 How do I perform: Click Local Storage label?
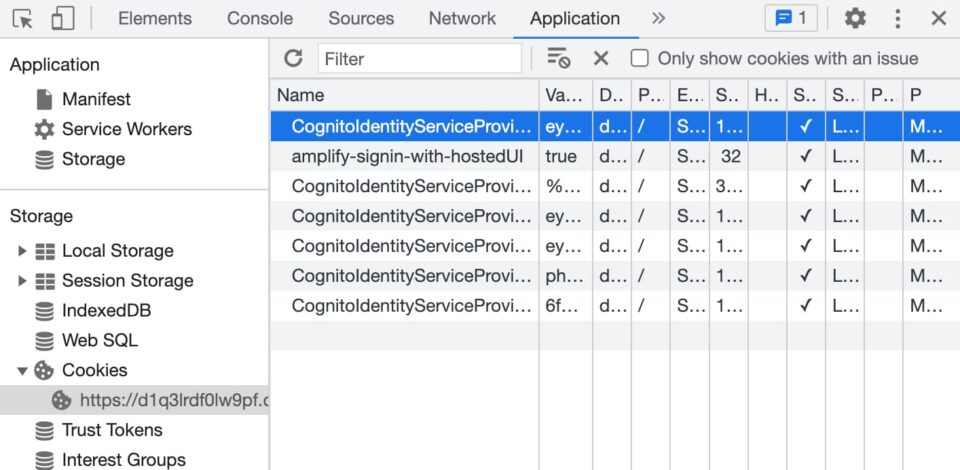pos(118,251)
